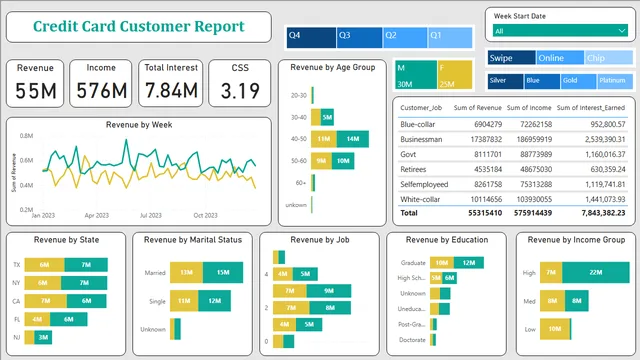The height and width of the screenshot is (360, 640).
Task: Click the Graduate 12M teal bar
Action: click(x=469, y=262)
